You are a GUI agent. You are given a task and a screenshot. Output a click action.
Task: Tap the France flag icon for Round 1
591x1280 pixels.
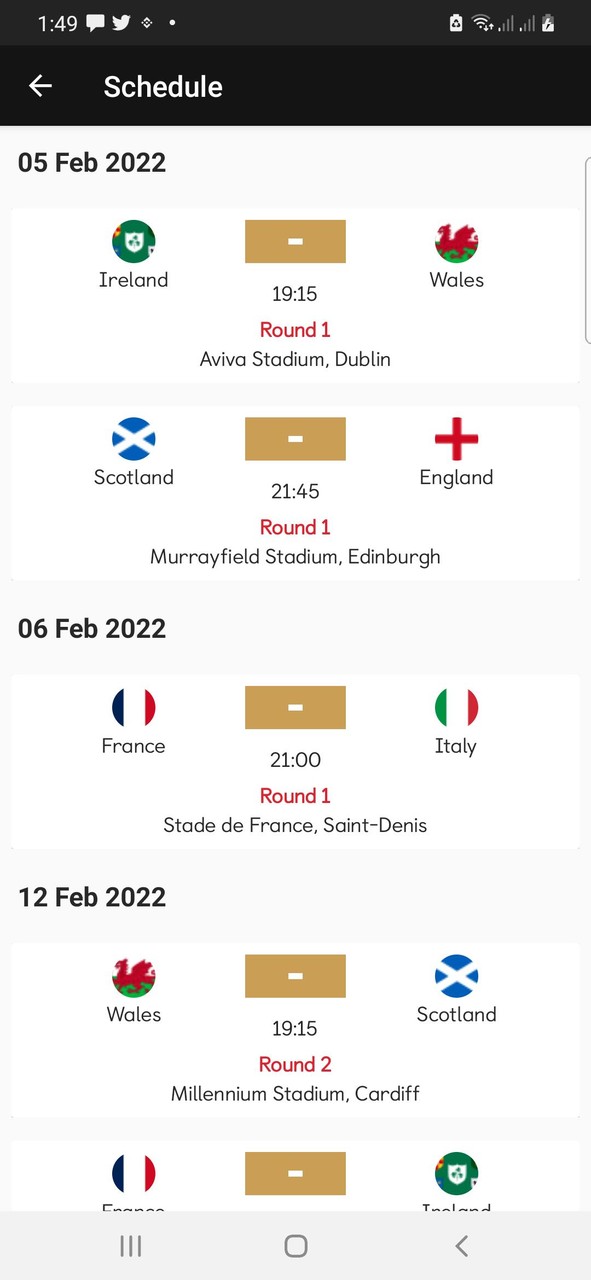click(133, 707)
